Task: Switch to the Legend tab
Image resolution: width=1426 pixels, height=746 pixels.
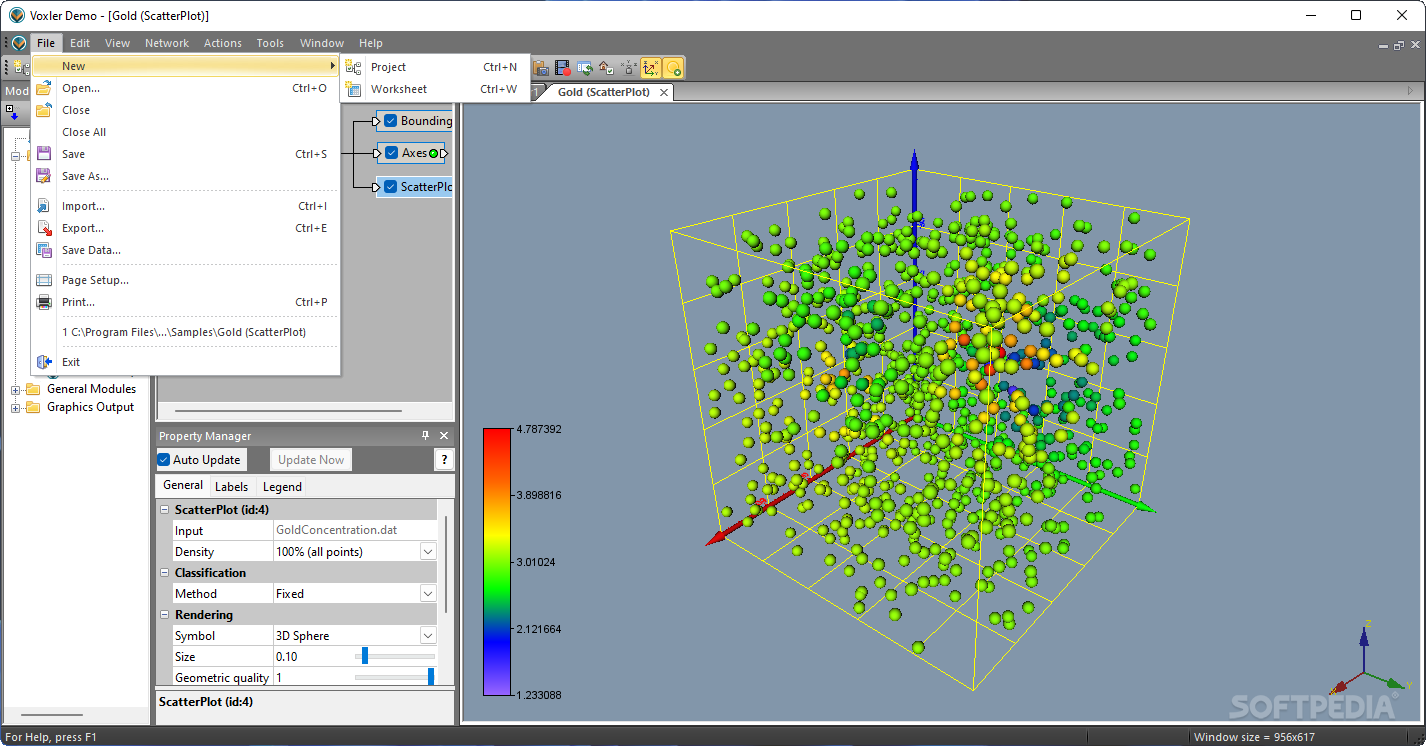Action: (282, 487)
